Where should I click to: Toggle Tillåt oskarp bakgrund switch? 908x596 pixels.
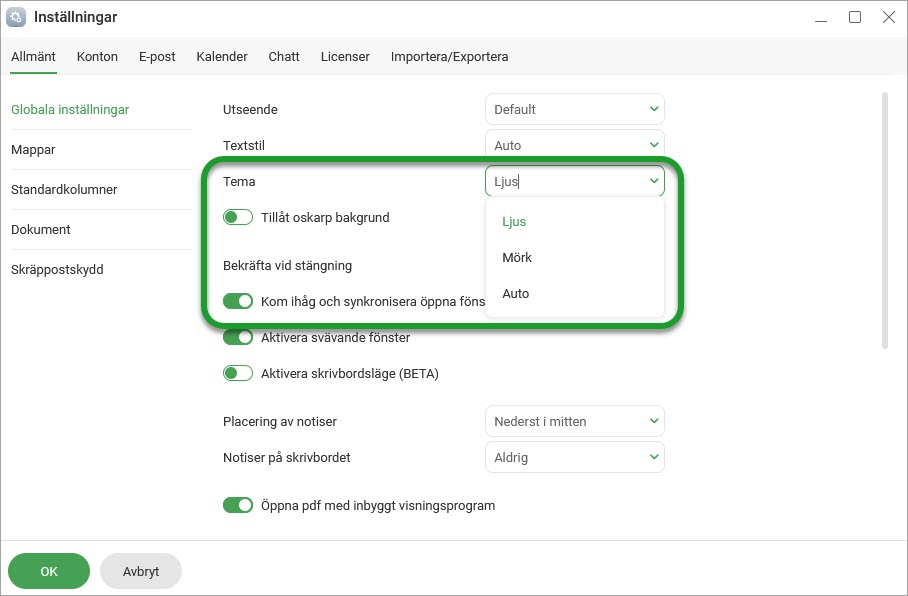[x=238, y=217]
